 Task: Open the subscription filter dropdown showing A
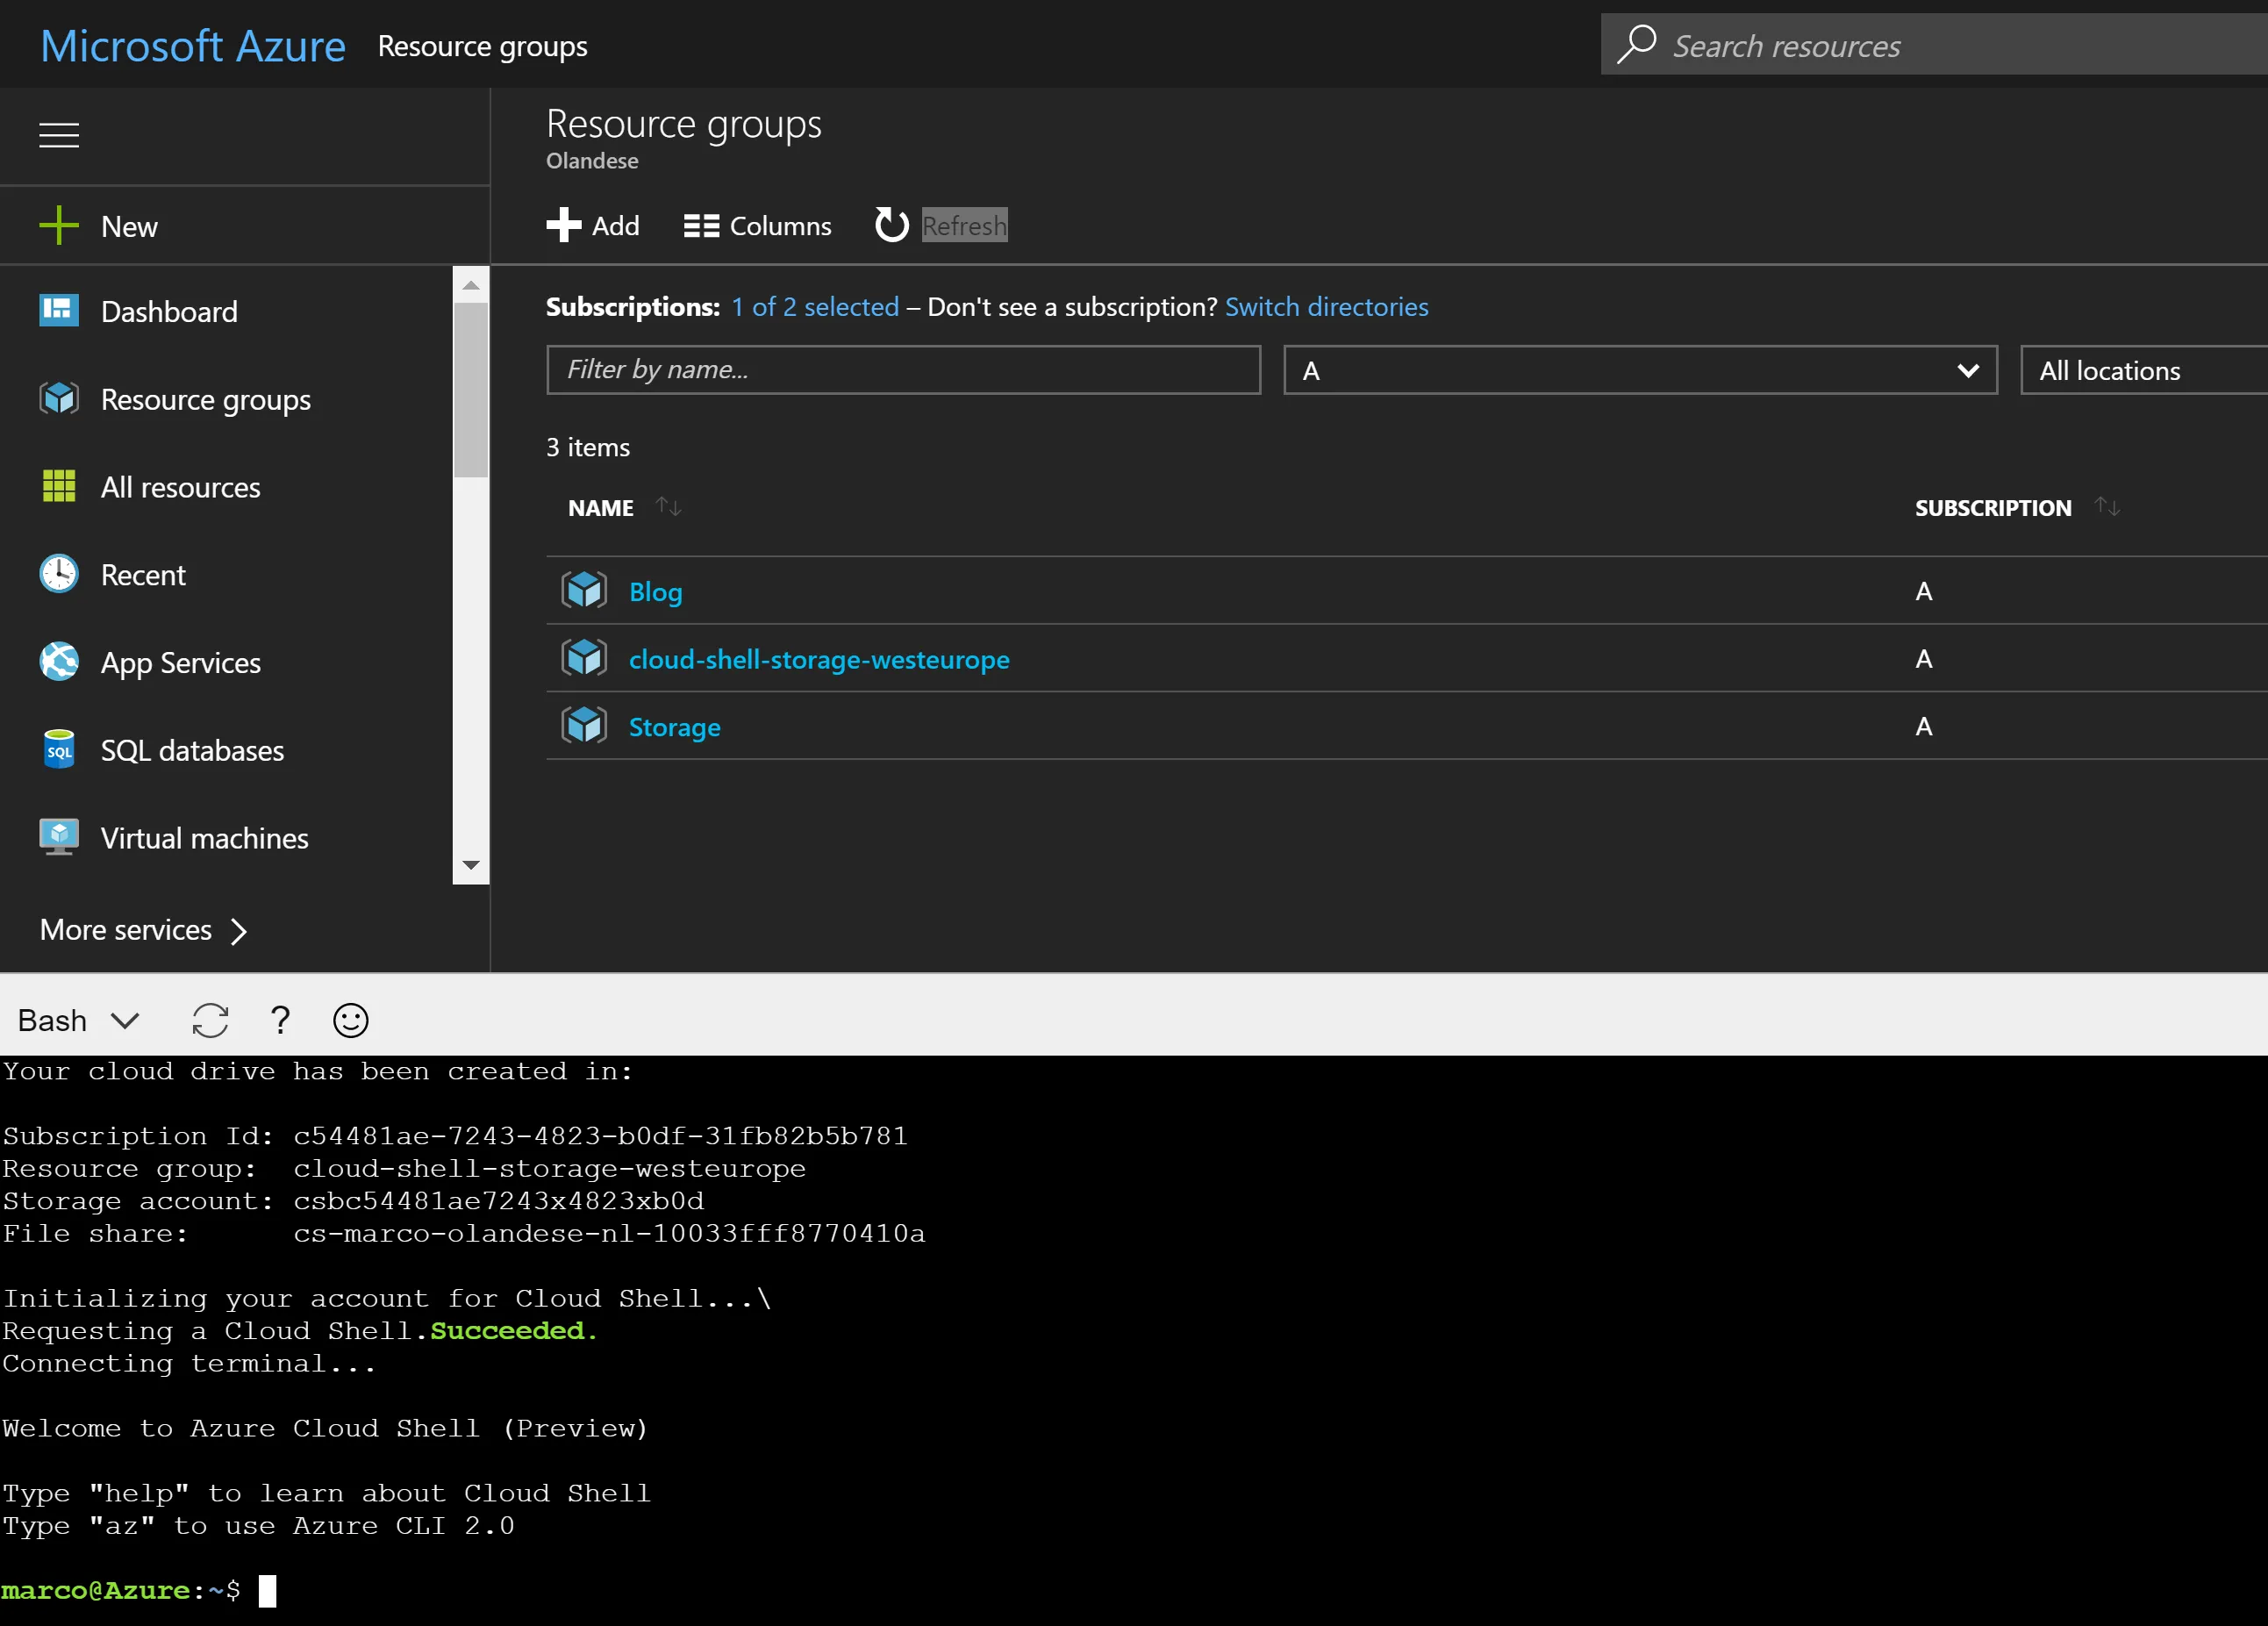1640,370
